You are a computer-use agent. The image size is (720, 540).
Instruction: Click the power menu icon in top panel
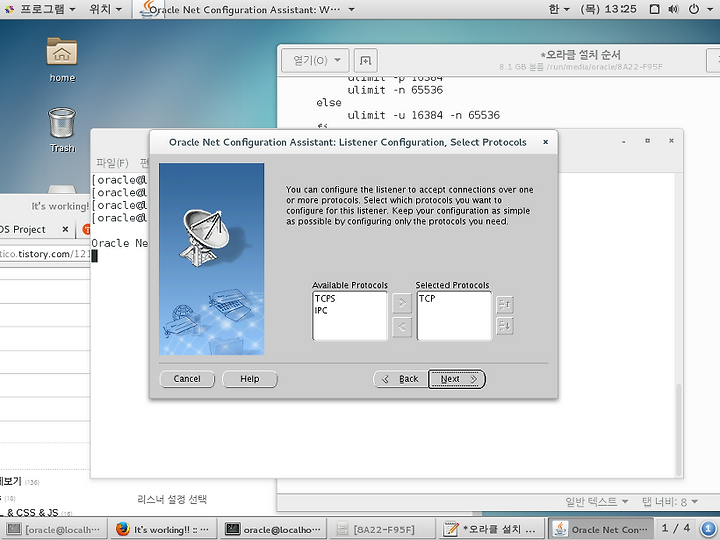pyautogui.click(x=694, y=9)
